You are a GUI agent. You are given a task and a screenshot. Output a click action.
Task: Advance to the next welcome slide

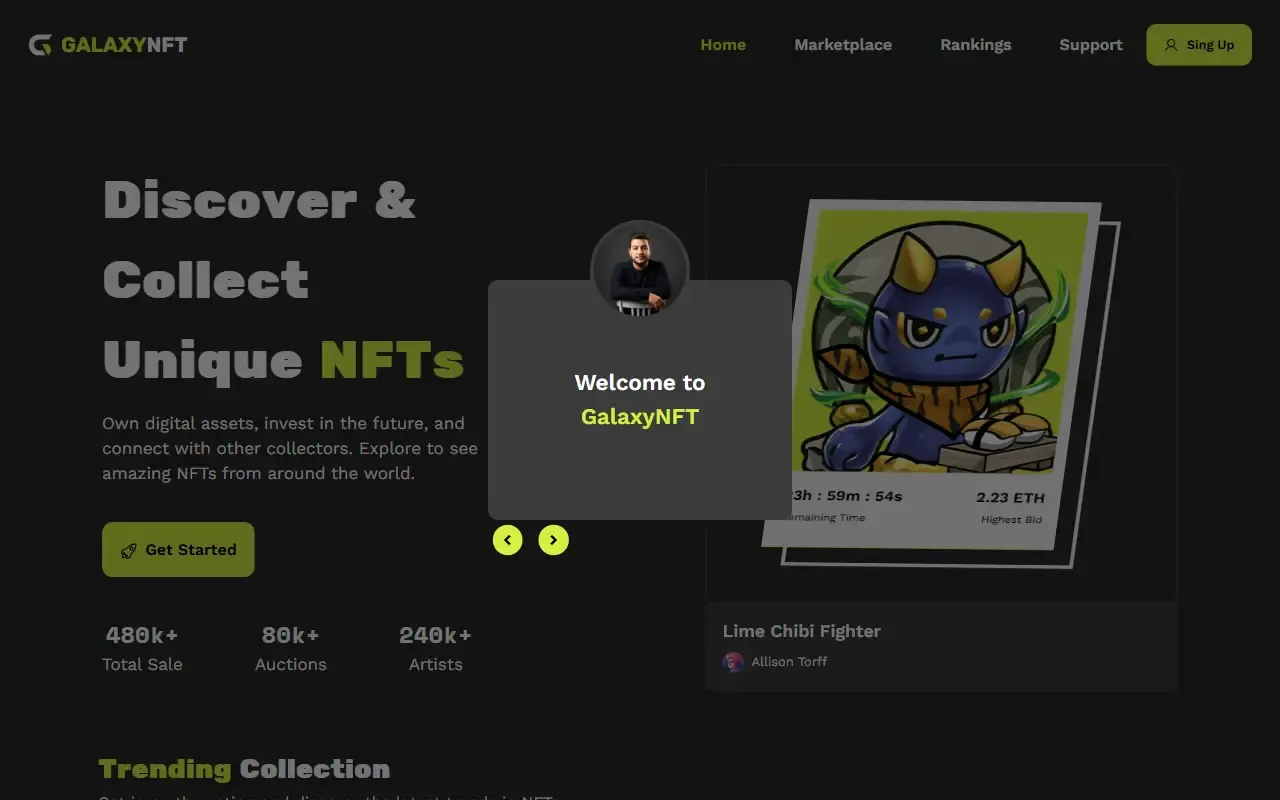554,540
